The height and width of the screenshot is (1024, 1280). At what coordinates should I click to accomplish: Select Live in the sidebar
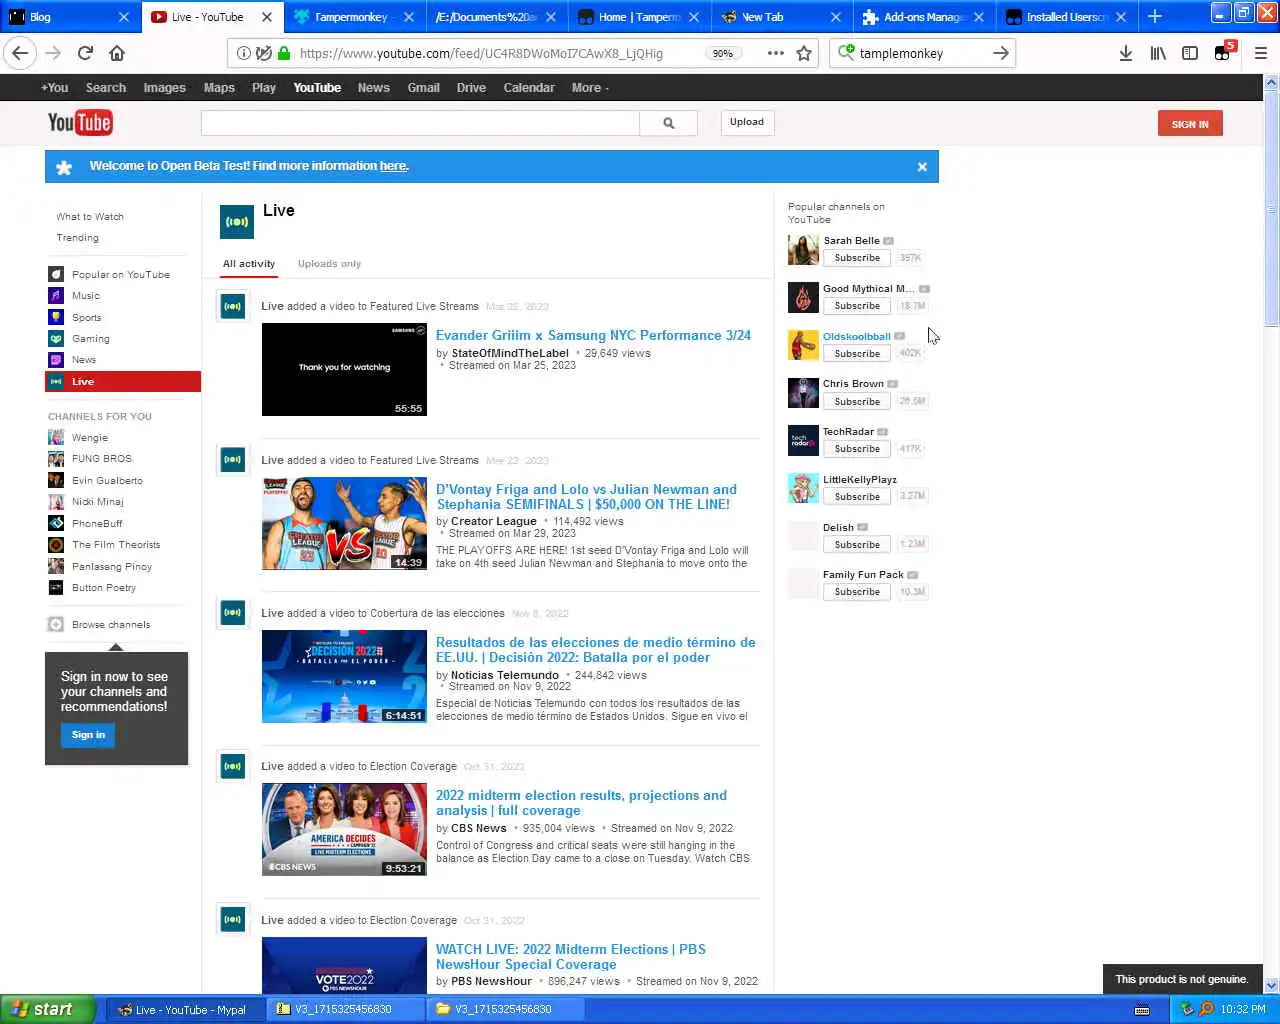click(123, 382)
